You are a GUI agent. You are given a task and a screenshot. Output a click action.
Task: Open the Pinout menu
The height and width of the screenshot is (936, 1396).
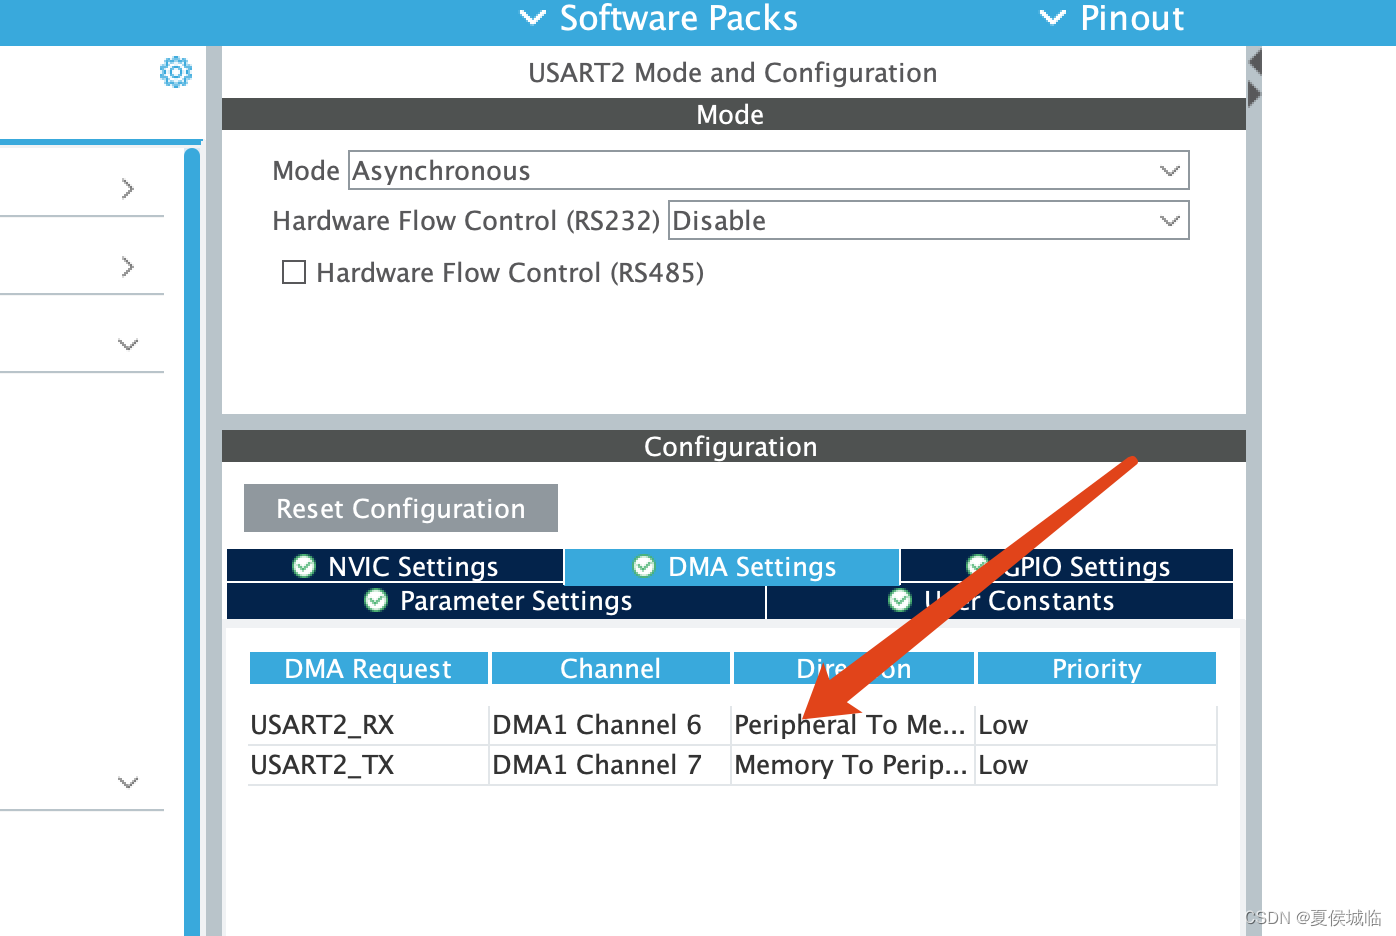tap(1112, 18)
